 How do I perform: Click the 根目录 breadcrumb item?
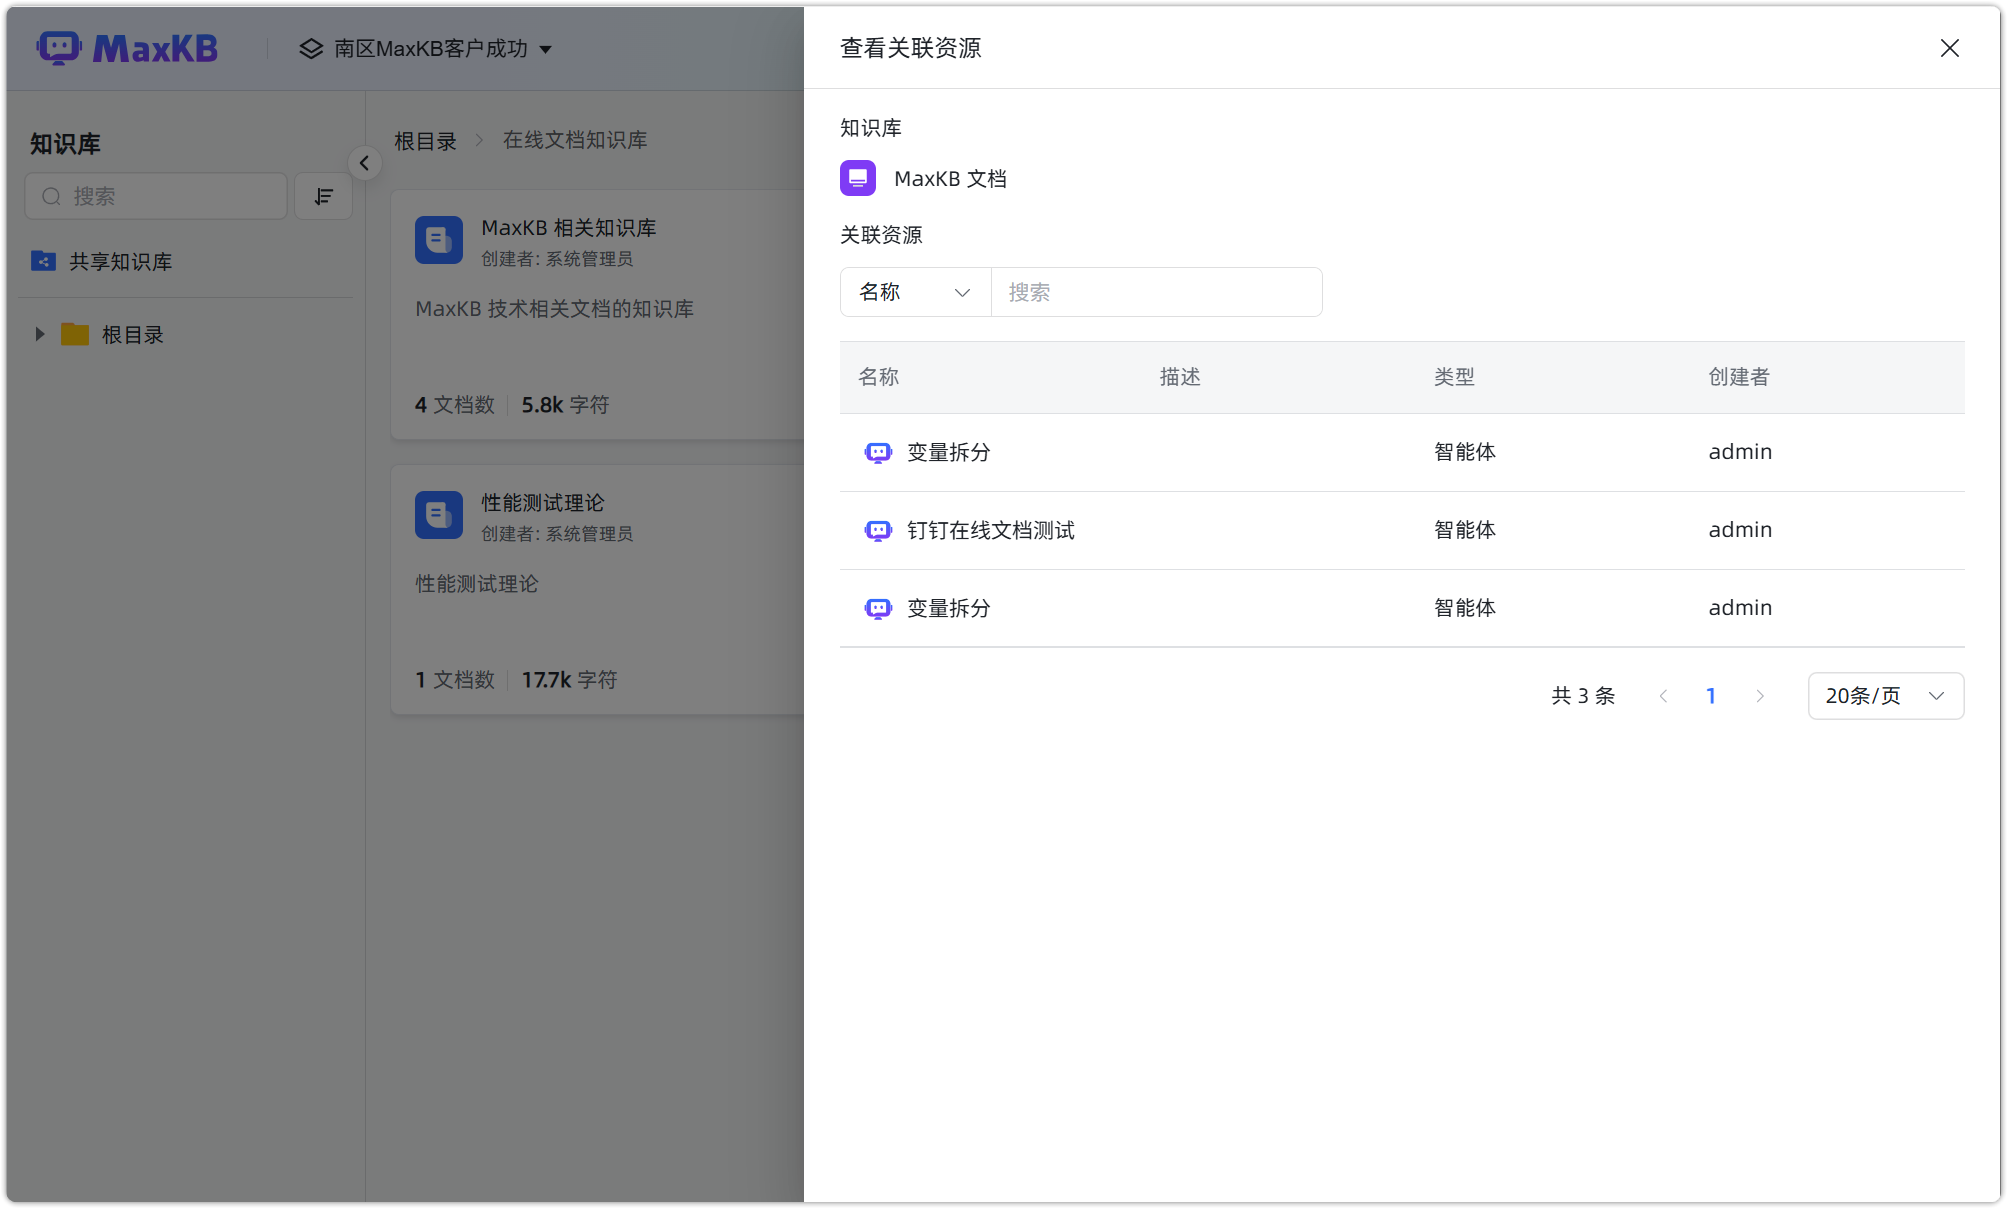pos(425,140)
